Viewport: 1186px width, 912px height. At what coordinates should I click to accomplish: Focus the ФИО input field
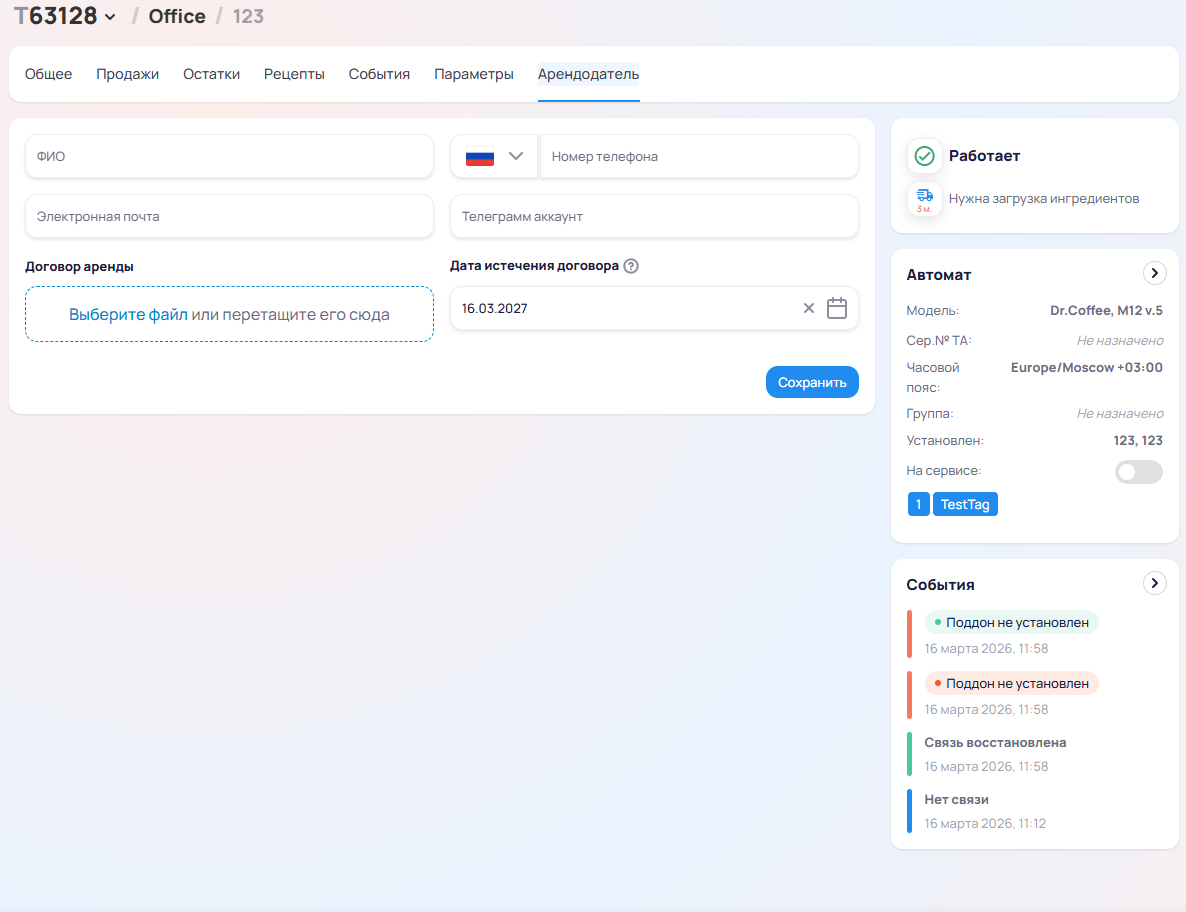pyautogui.click(x=229, y=157)
